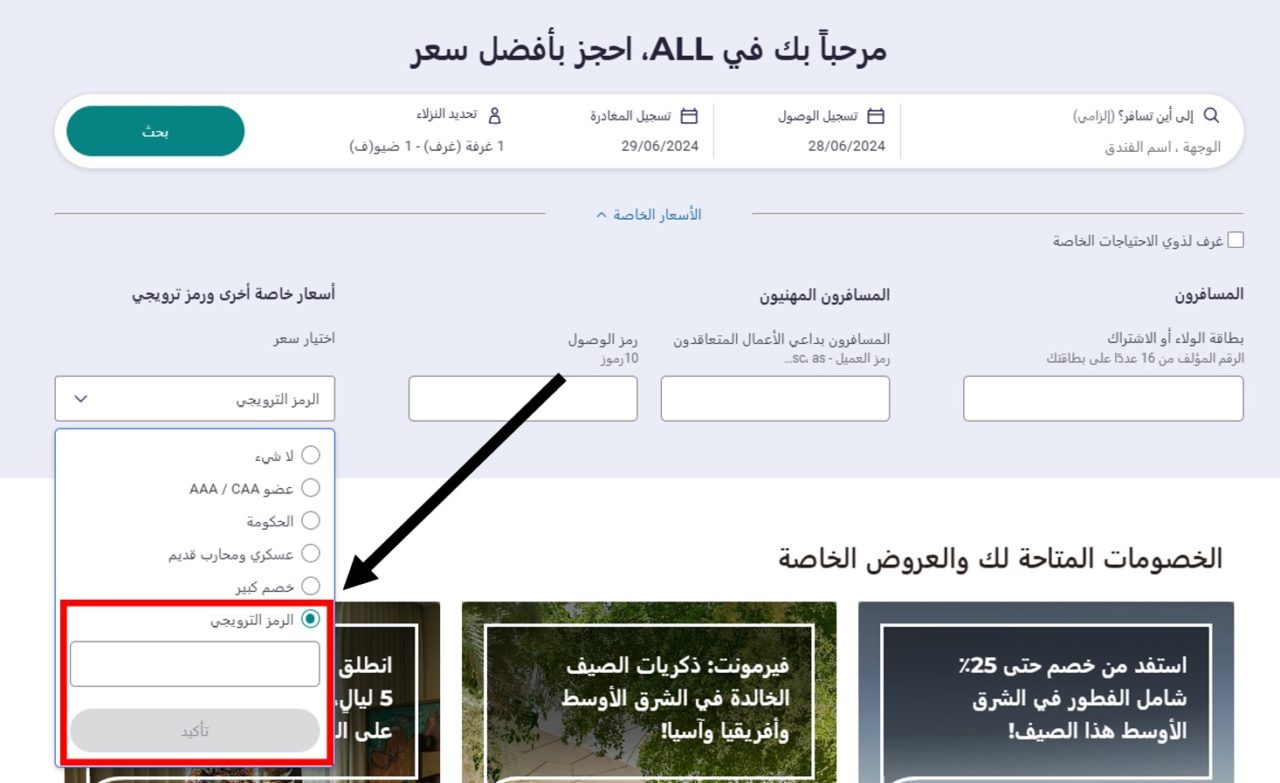Click the search magnifier icon in destination field

(1211, 116)
